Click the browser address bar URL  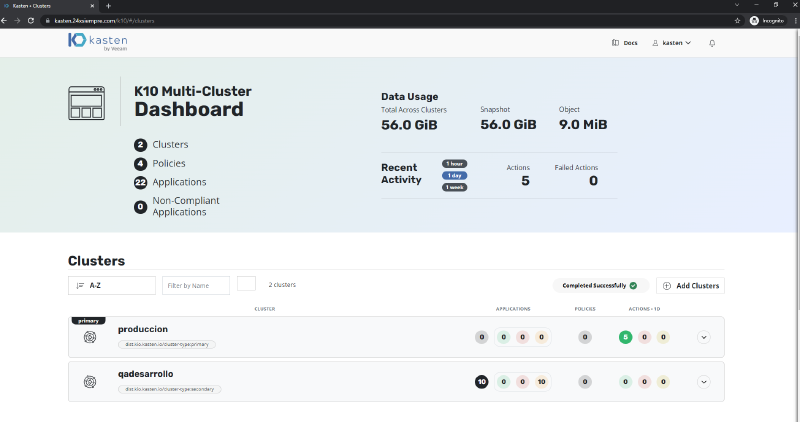click(105, 21)
